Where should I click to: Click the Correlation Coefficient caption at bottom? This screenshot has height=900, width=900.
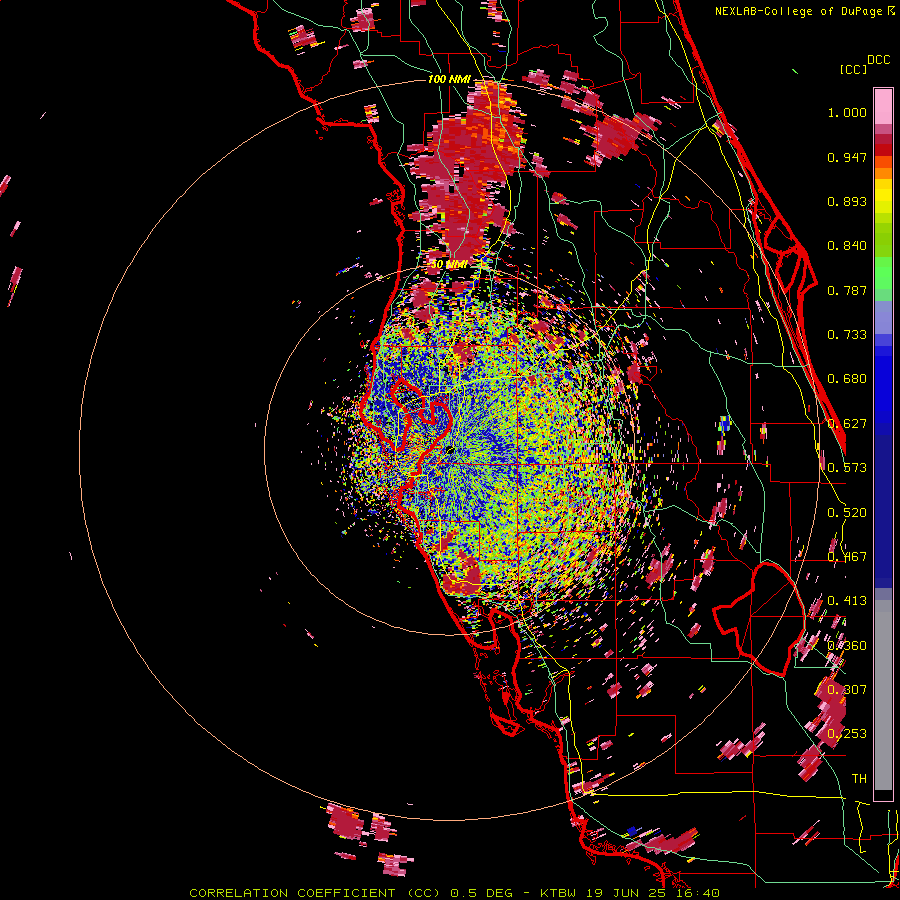[x=454, y=893]
